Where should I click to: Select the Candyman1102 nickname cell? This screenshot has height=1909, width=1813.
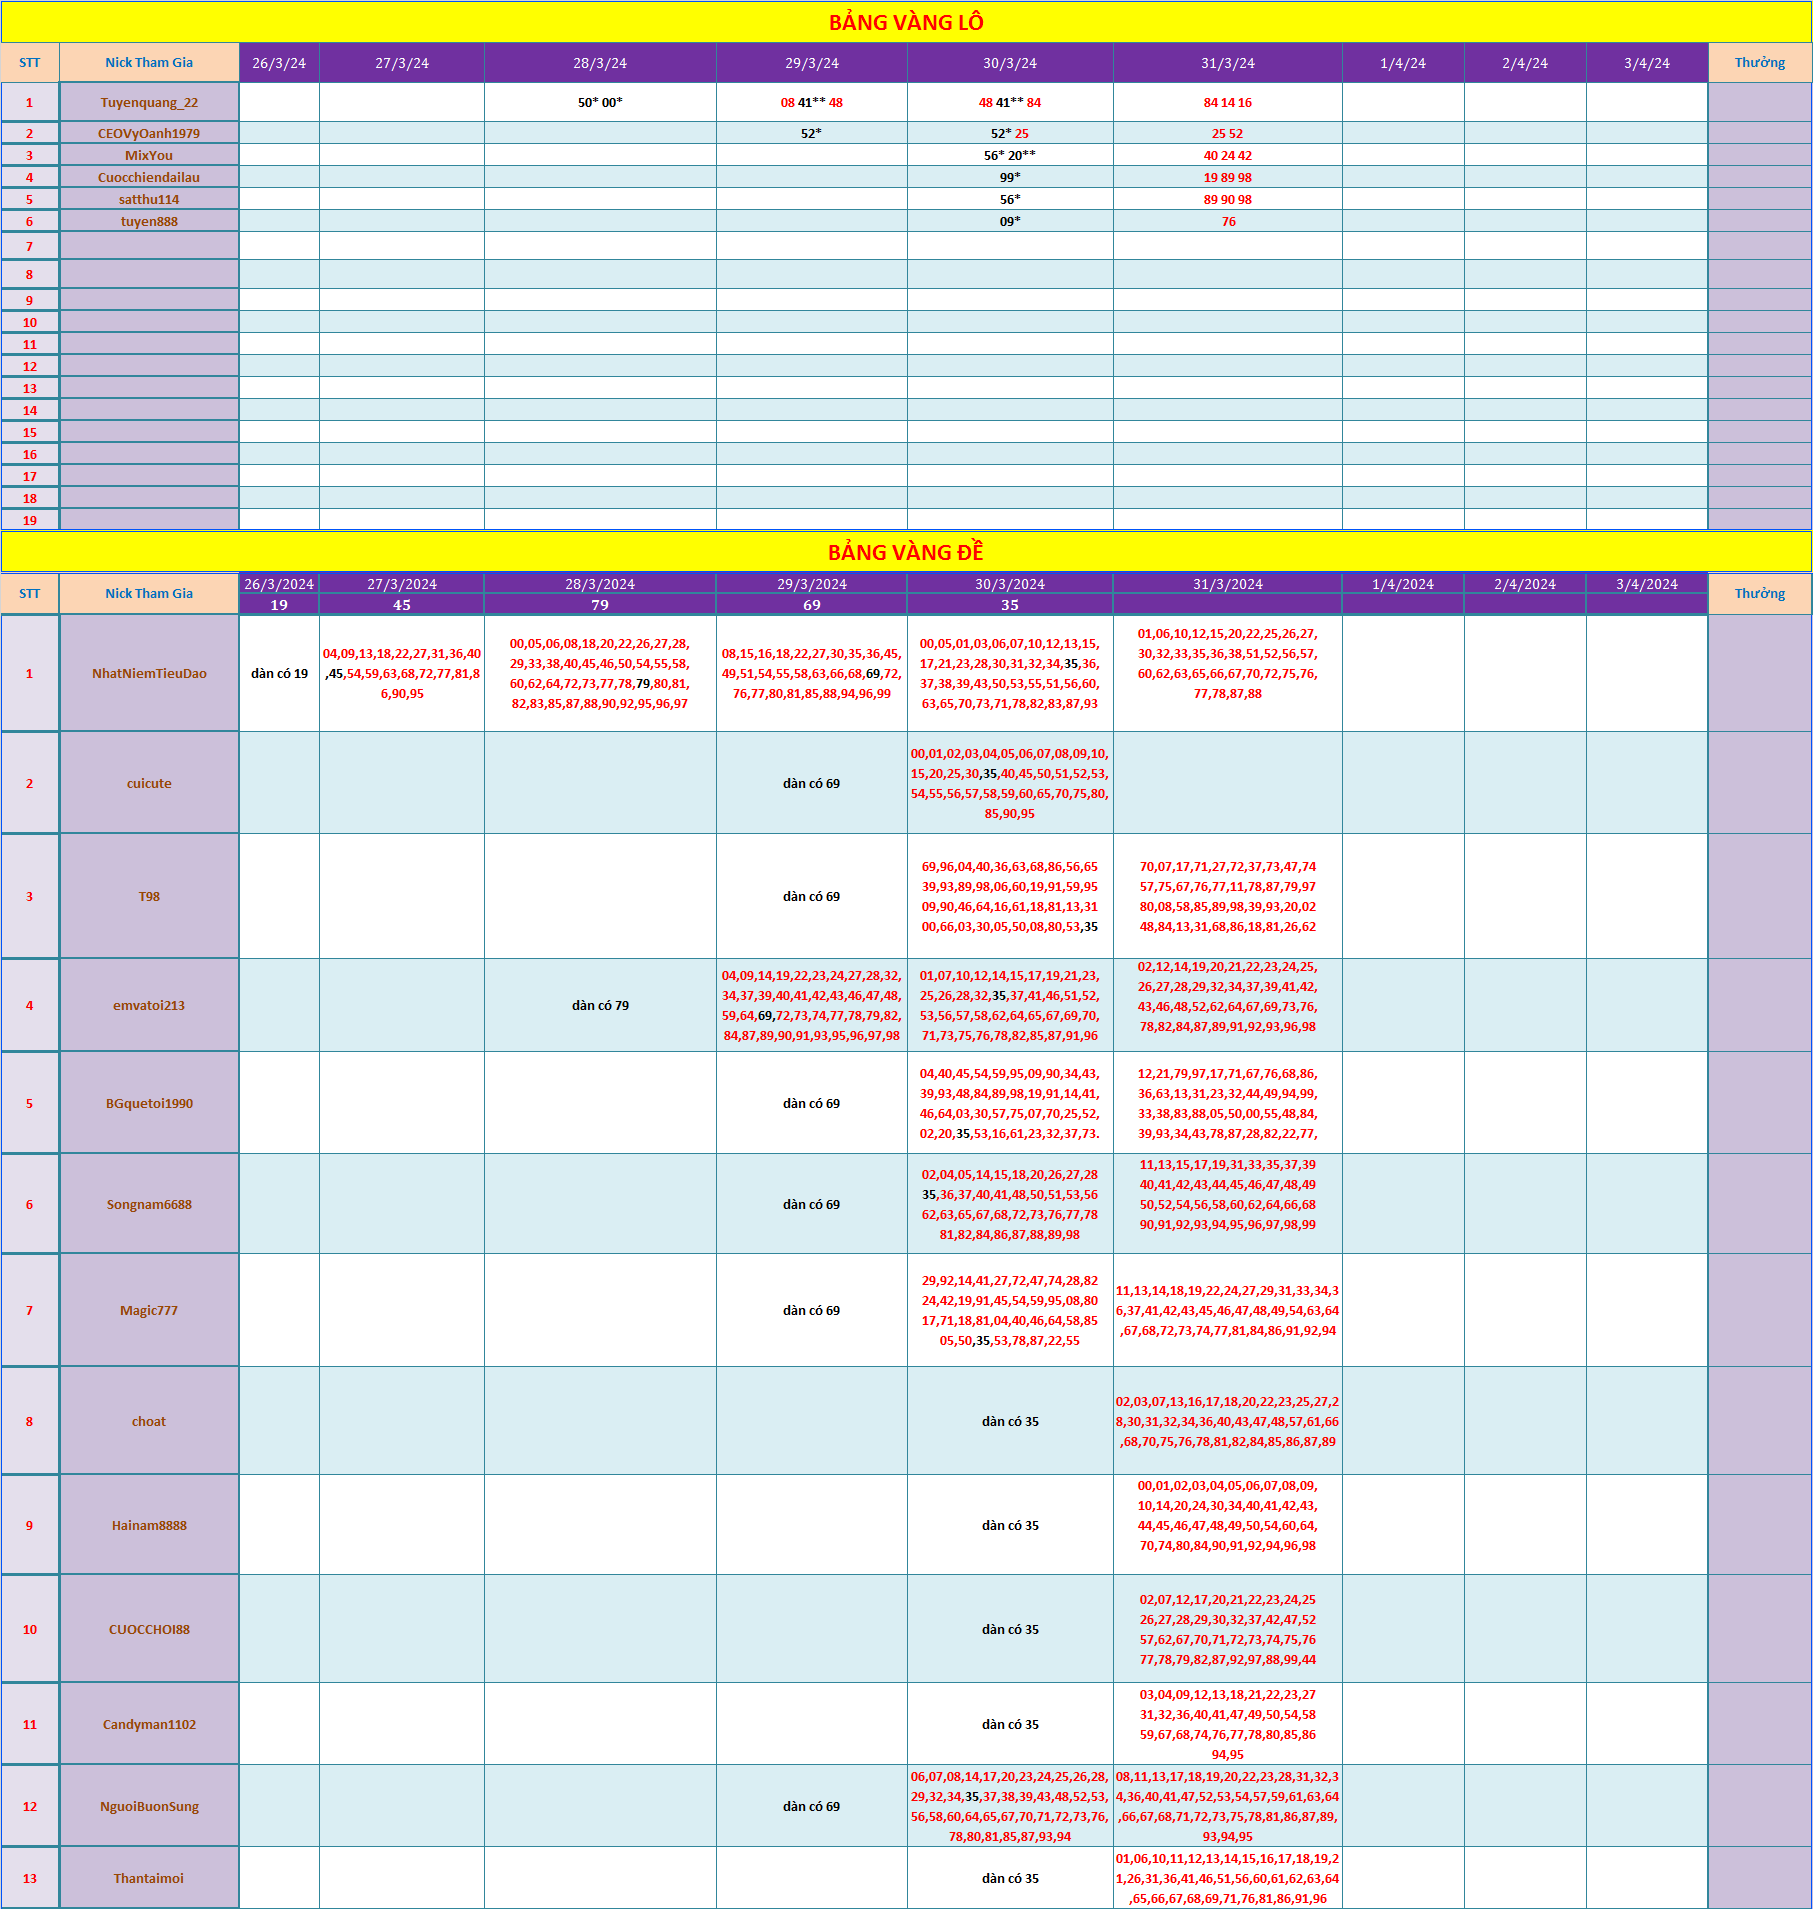tap(149, 1724)
